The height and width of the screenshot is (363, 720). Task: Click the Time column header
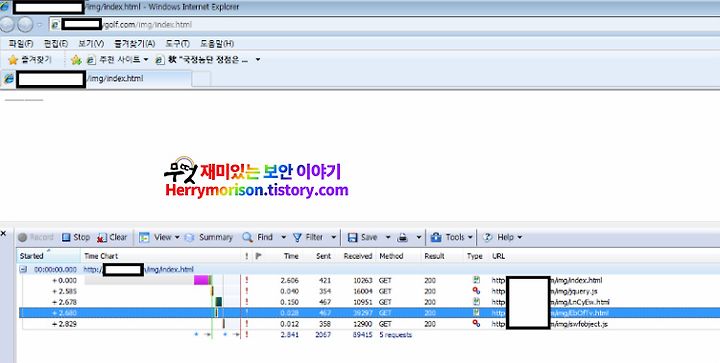[291, 256]
